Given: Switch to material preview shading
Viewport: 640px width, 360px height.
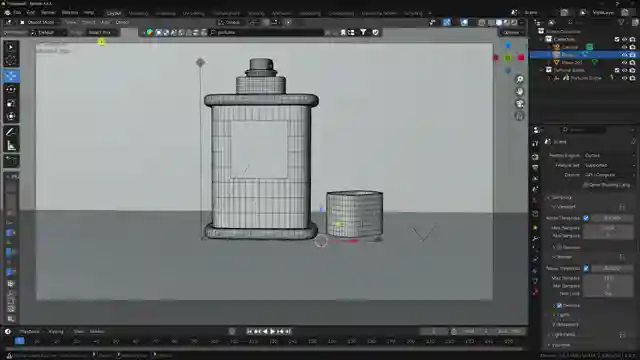Looking at the screenshot, I should click(x=507, y=22).
